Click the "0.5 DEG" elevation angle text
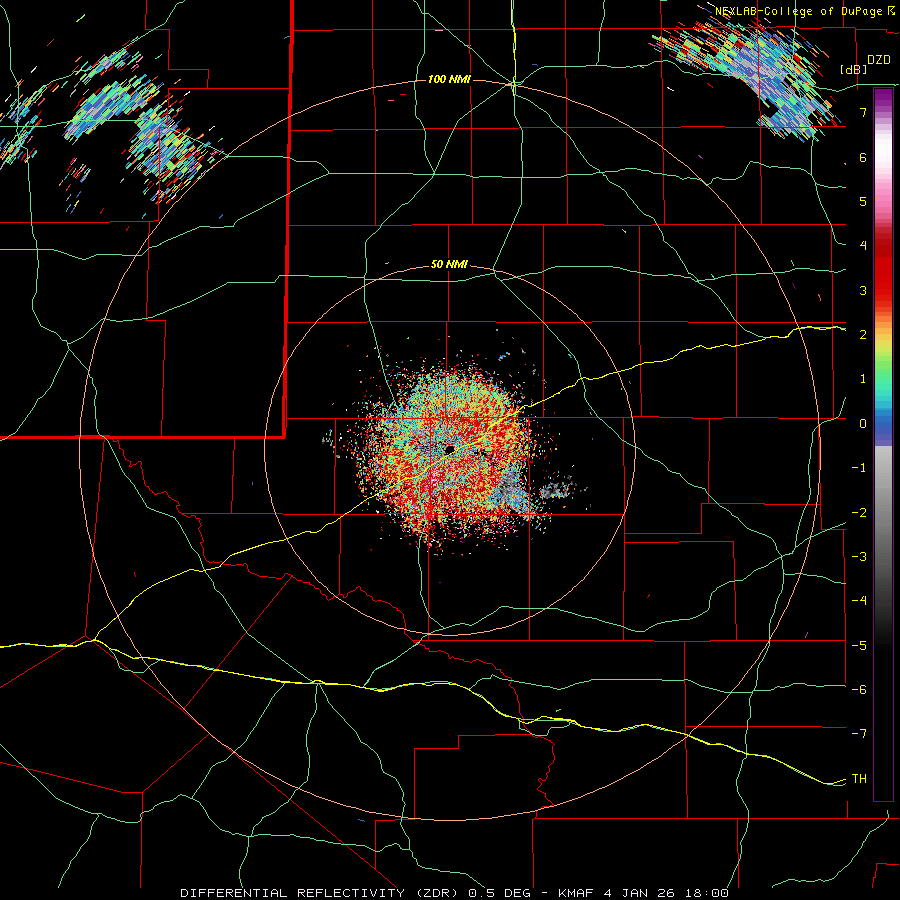The height and width of the screenshot is (900, 900). (499, 893)
